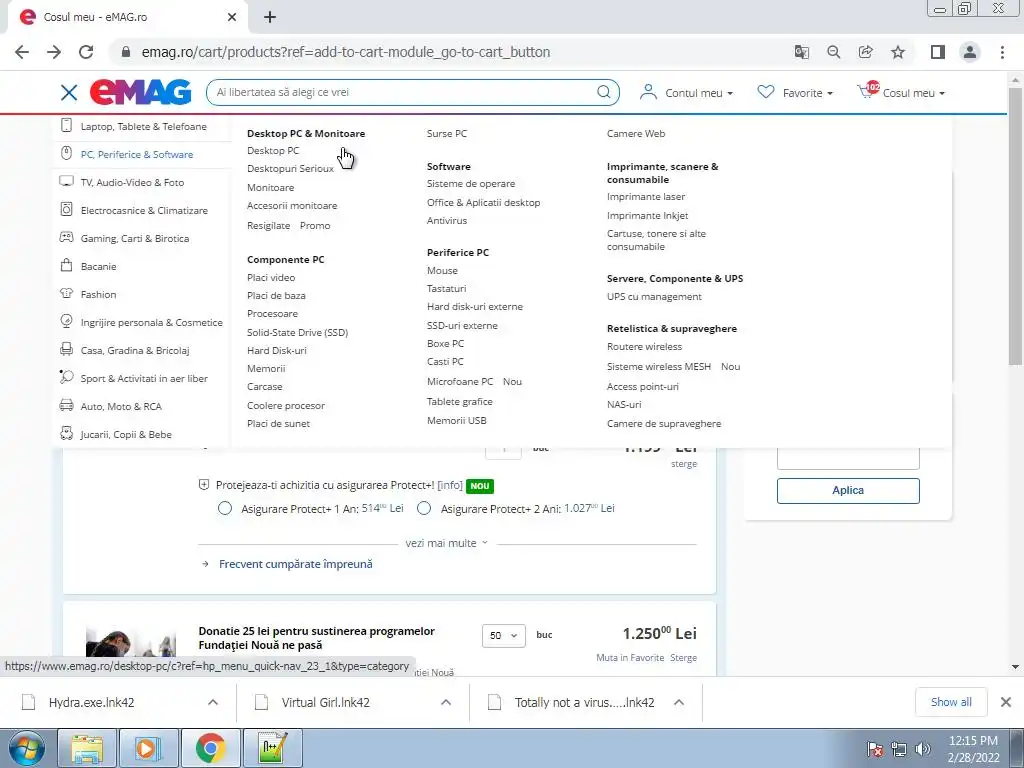Click the Aplica button
This screenshot has height=768, width=1024.
[848, 490]
